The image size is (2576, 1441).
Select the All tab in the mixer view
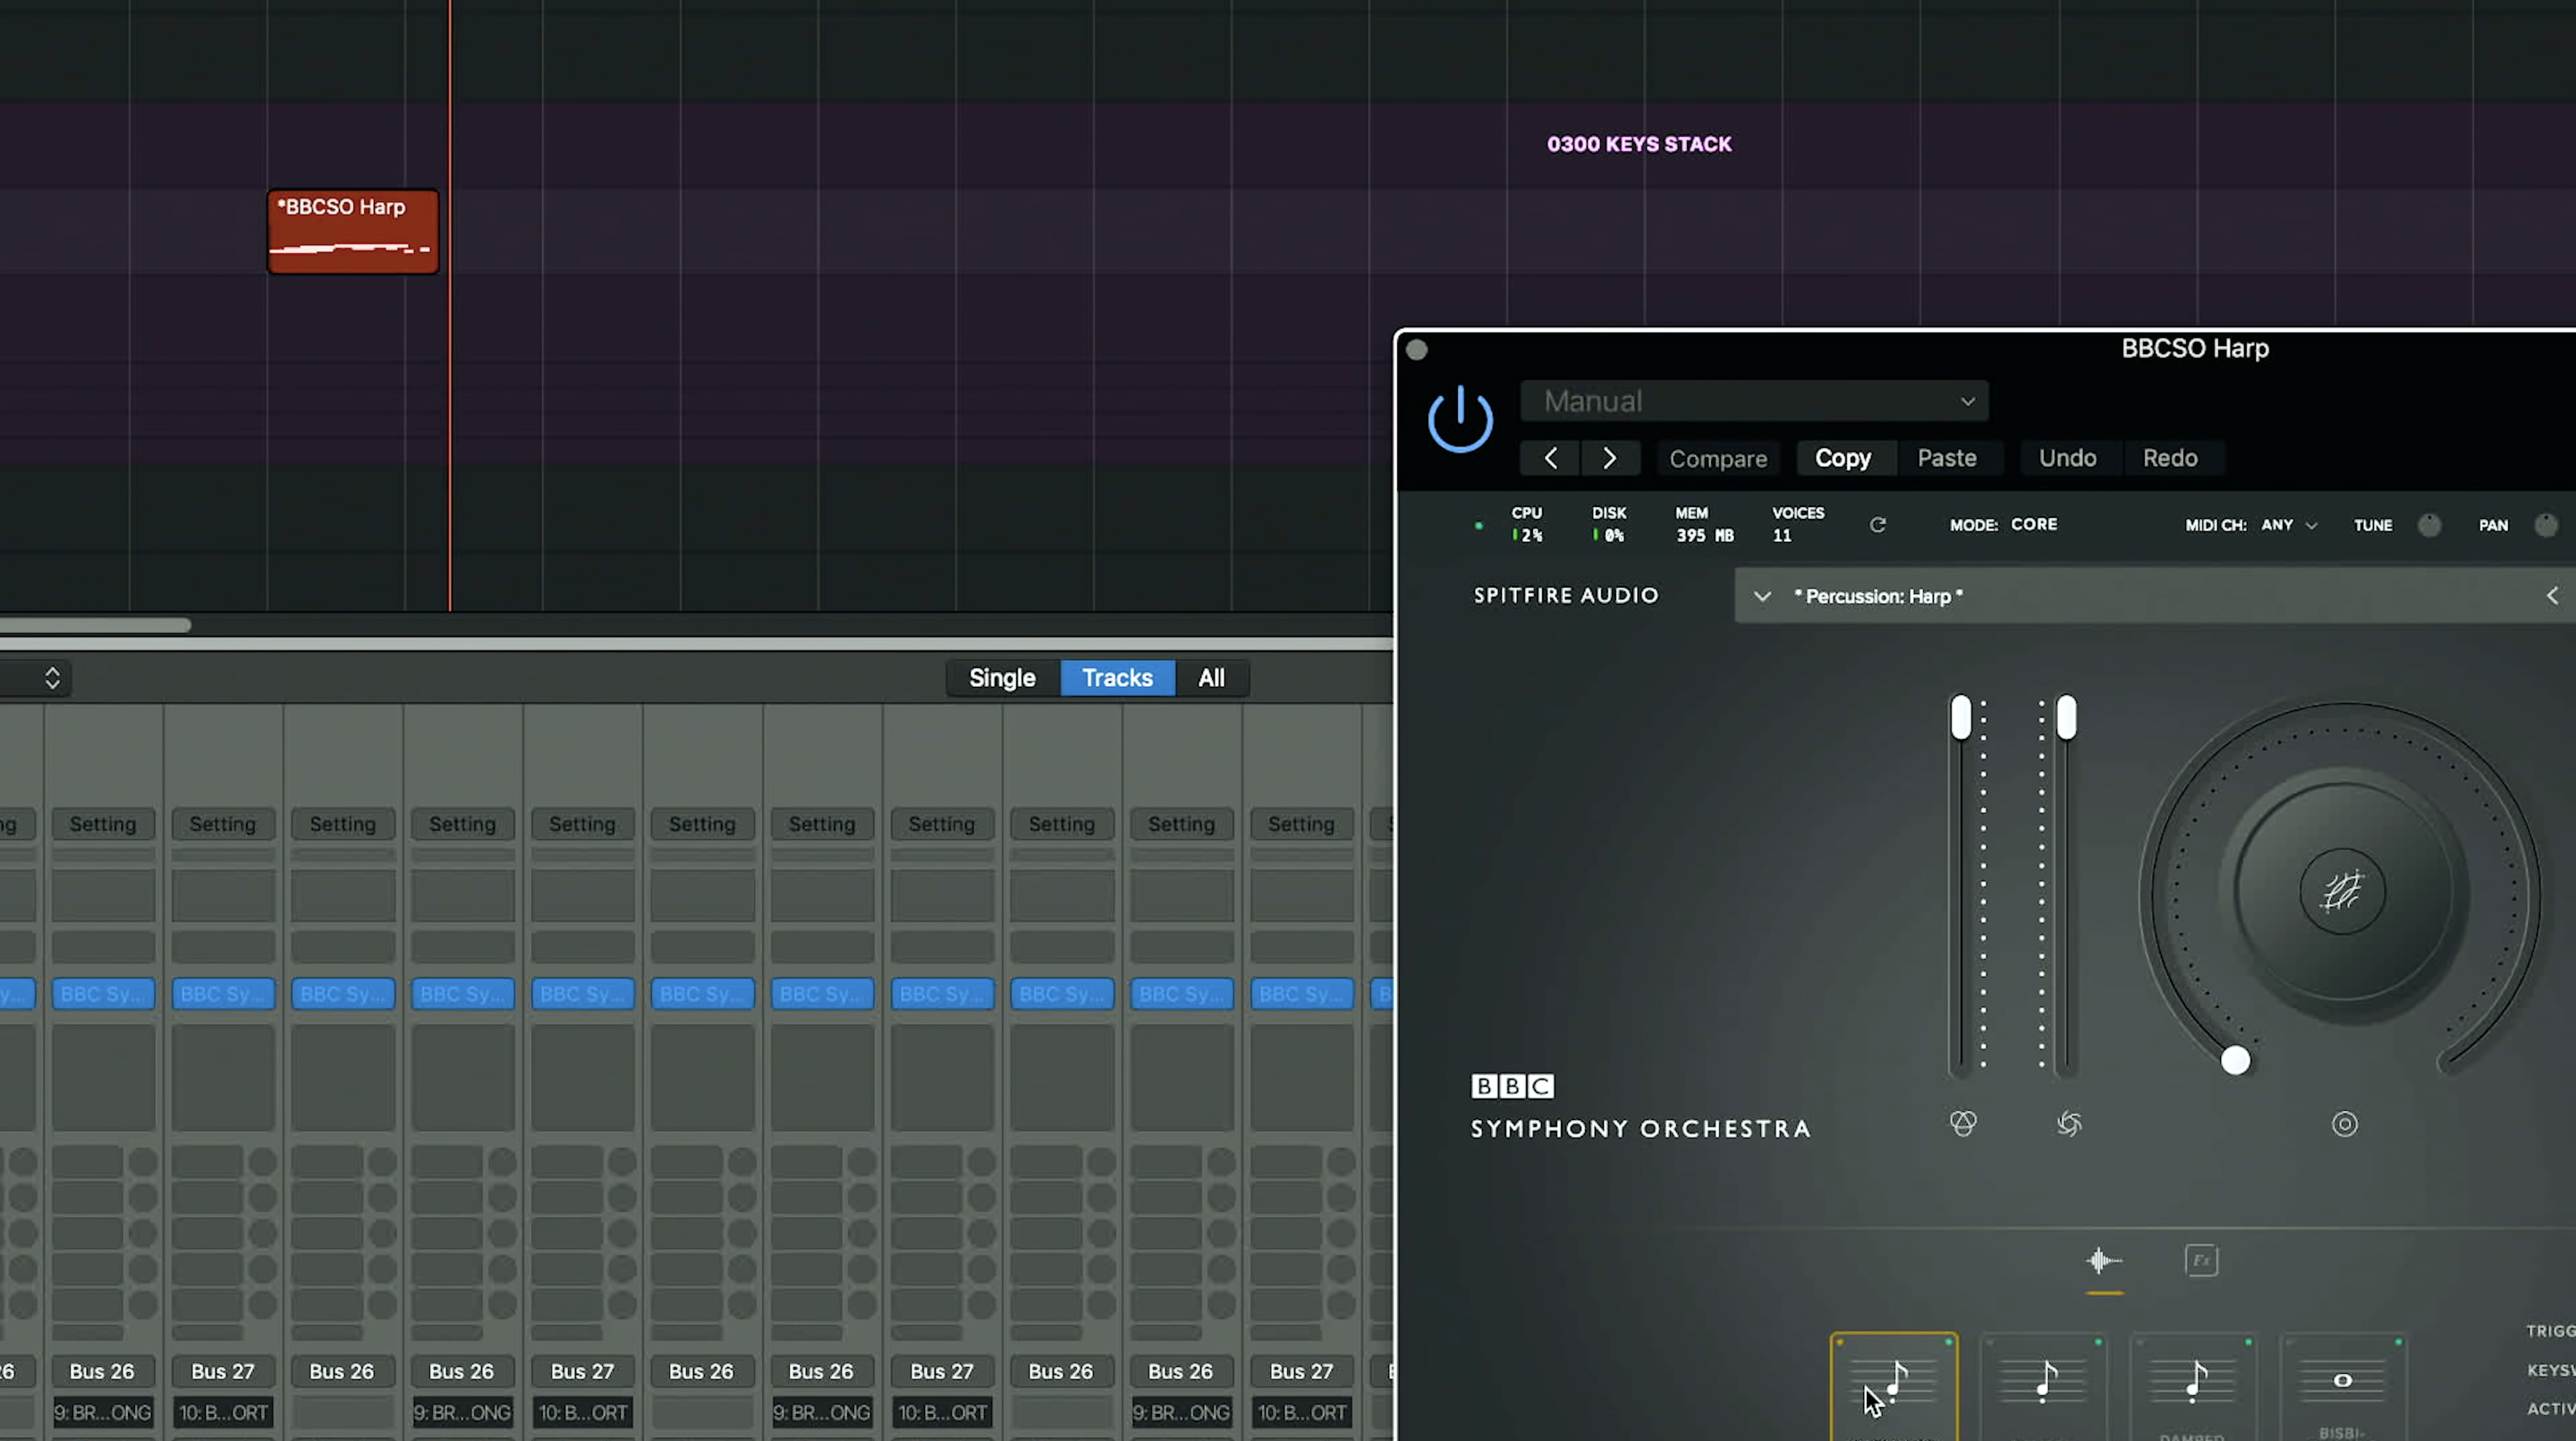pyautogui.click(x=1212, y=677)
